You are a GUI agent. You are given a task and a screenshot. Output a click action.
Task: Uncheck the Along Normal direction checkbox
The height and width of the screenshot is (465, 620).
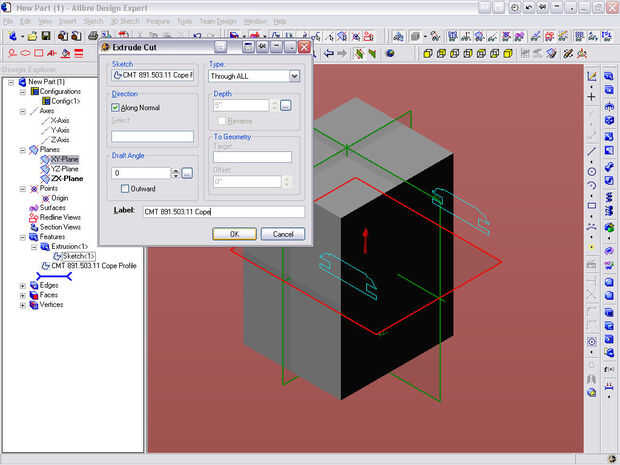tap(117, 107)
